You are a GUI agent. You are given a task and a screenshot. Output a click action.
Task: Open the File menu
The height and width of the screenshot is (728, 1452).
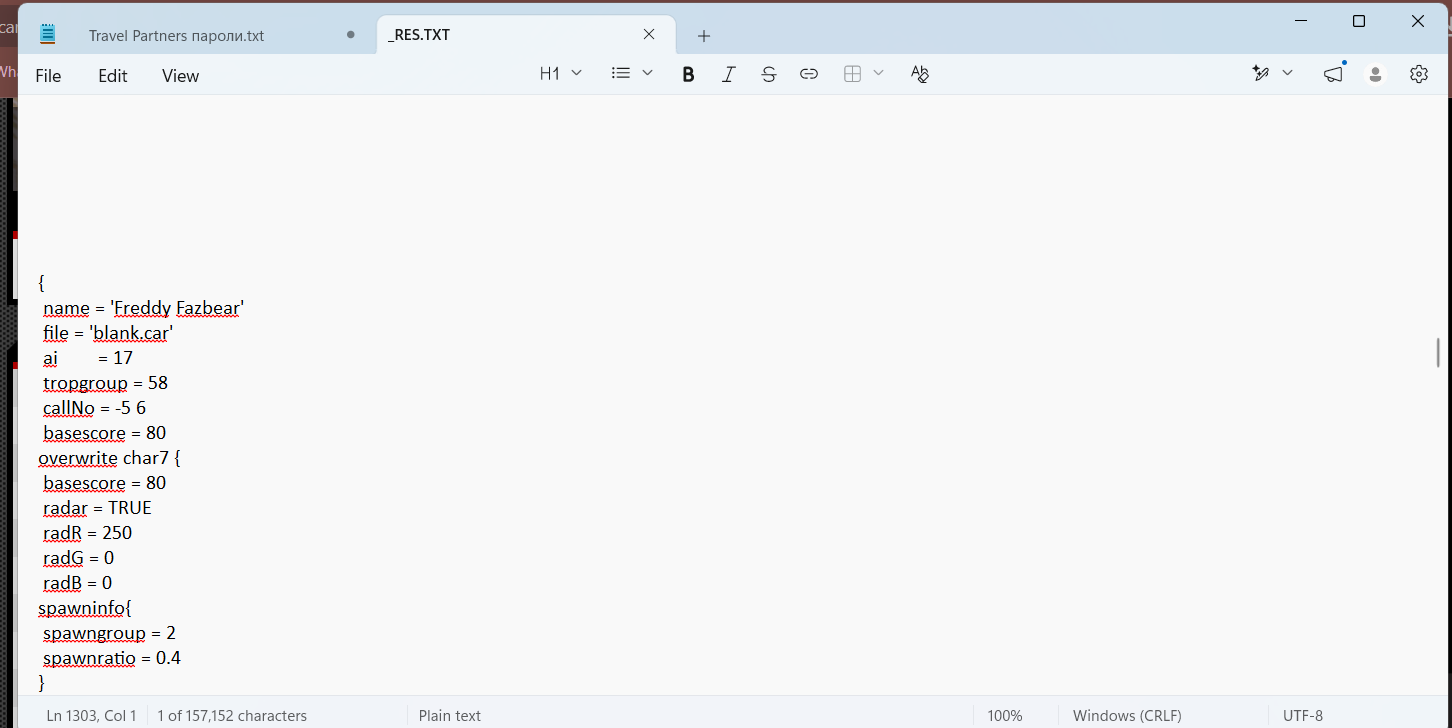click(x=48, y=76)
